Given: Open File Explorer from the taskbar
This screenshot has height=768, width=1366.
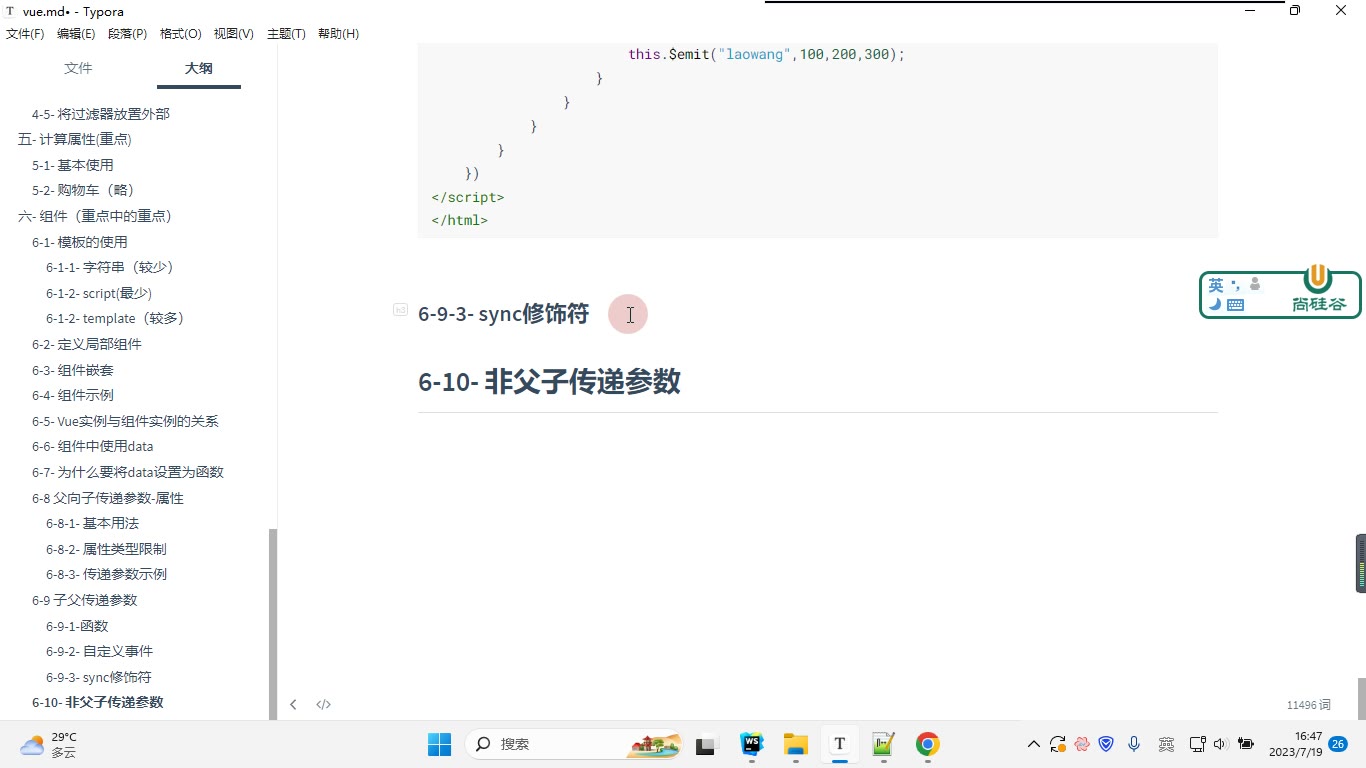Looking at the screenshot, I should point(795,744).
